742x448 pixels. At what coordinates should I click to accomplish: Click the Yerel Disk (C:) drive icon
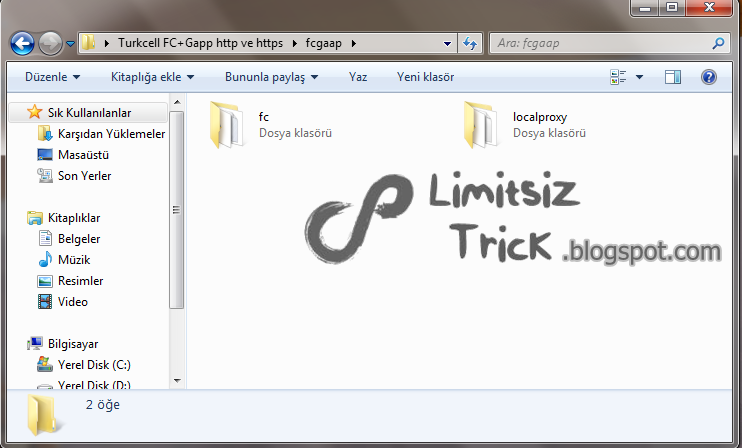[x=44, y=364]
